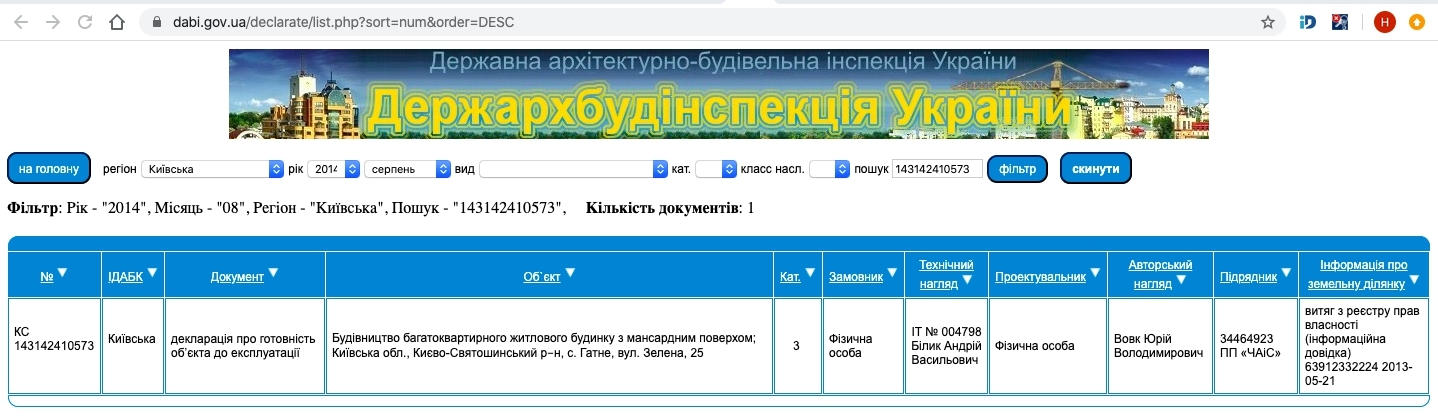The image size is (1438, 418).
Task: Click the Авторський нагляд header link
Action: coord(1160,273)
